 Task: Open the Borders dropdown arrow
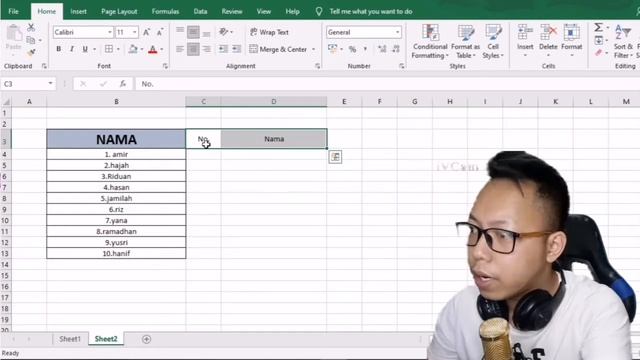coord(118,49)
